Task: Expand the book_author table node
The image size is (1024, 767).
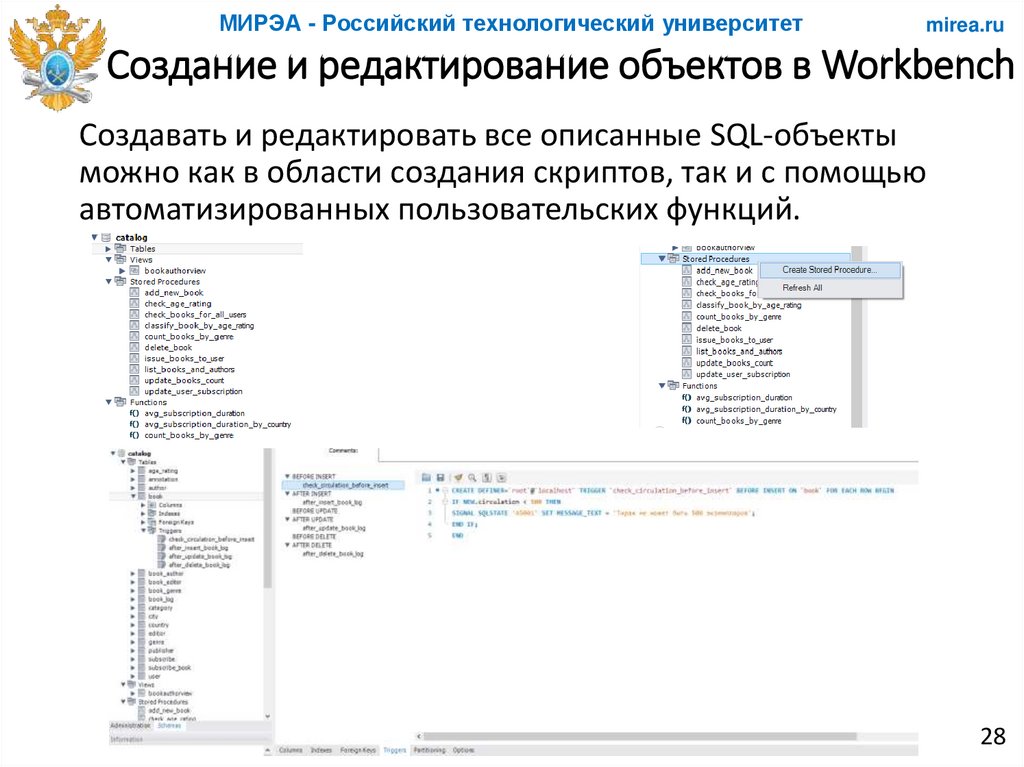Action: [x=132, y=573]
